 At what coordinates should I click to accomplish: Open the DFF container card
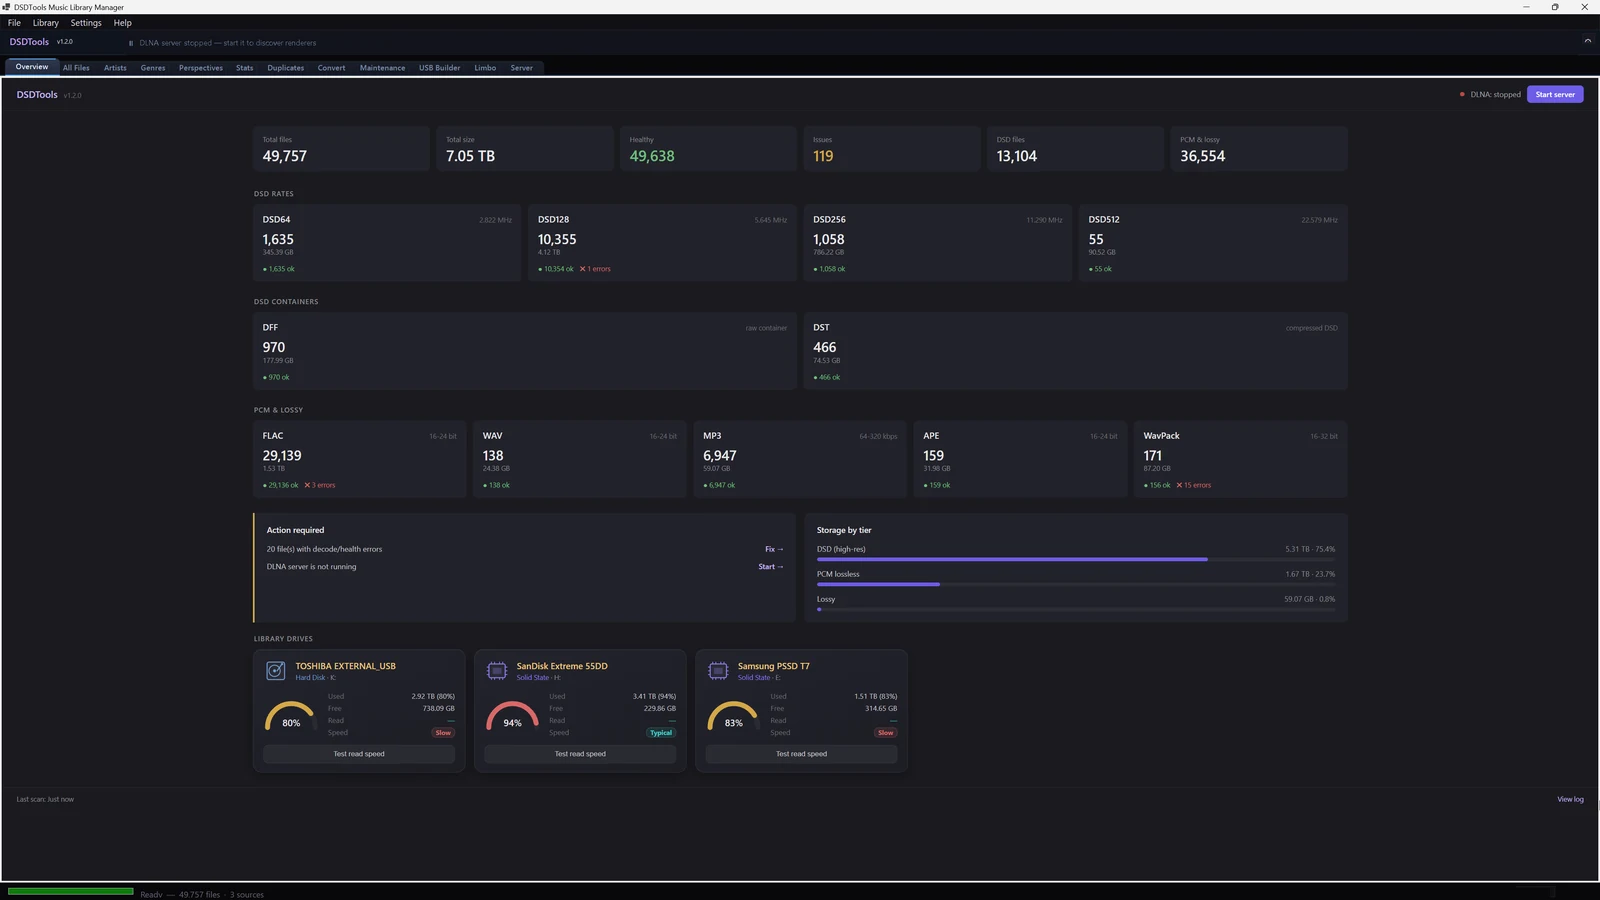click(525, 351)
